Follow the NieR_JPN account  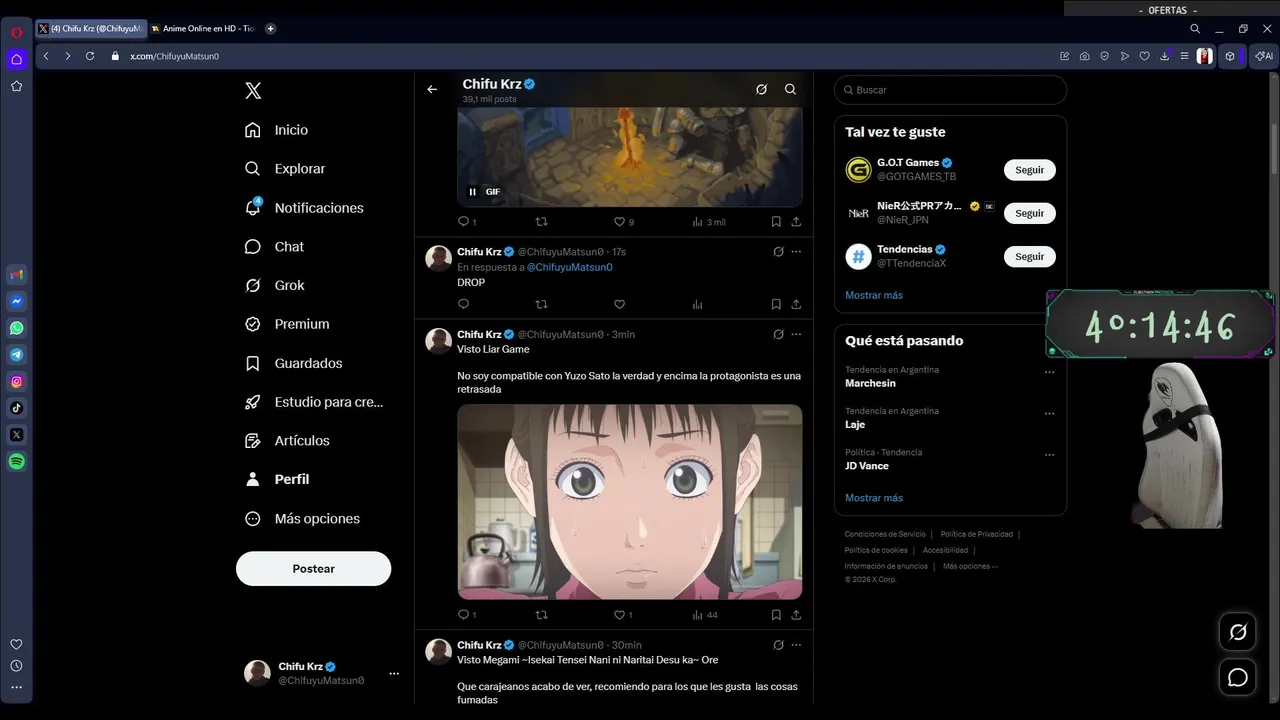[x=1029, y=213]
